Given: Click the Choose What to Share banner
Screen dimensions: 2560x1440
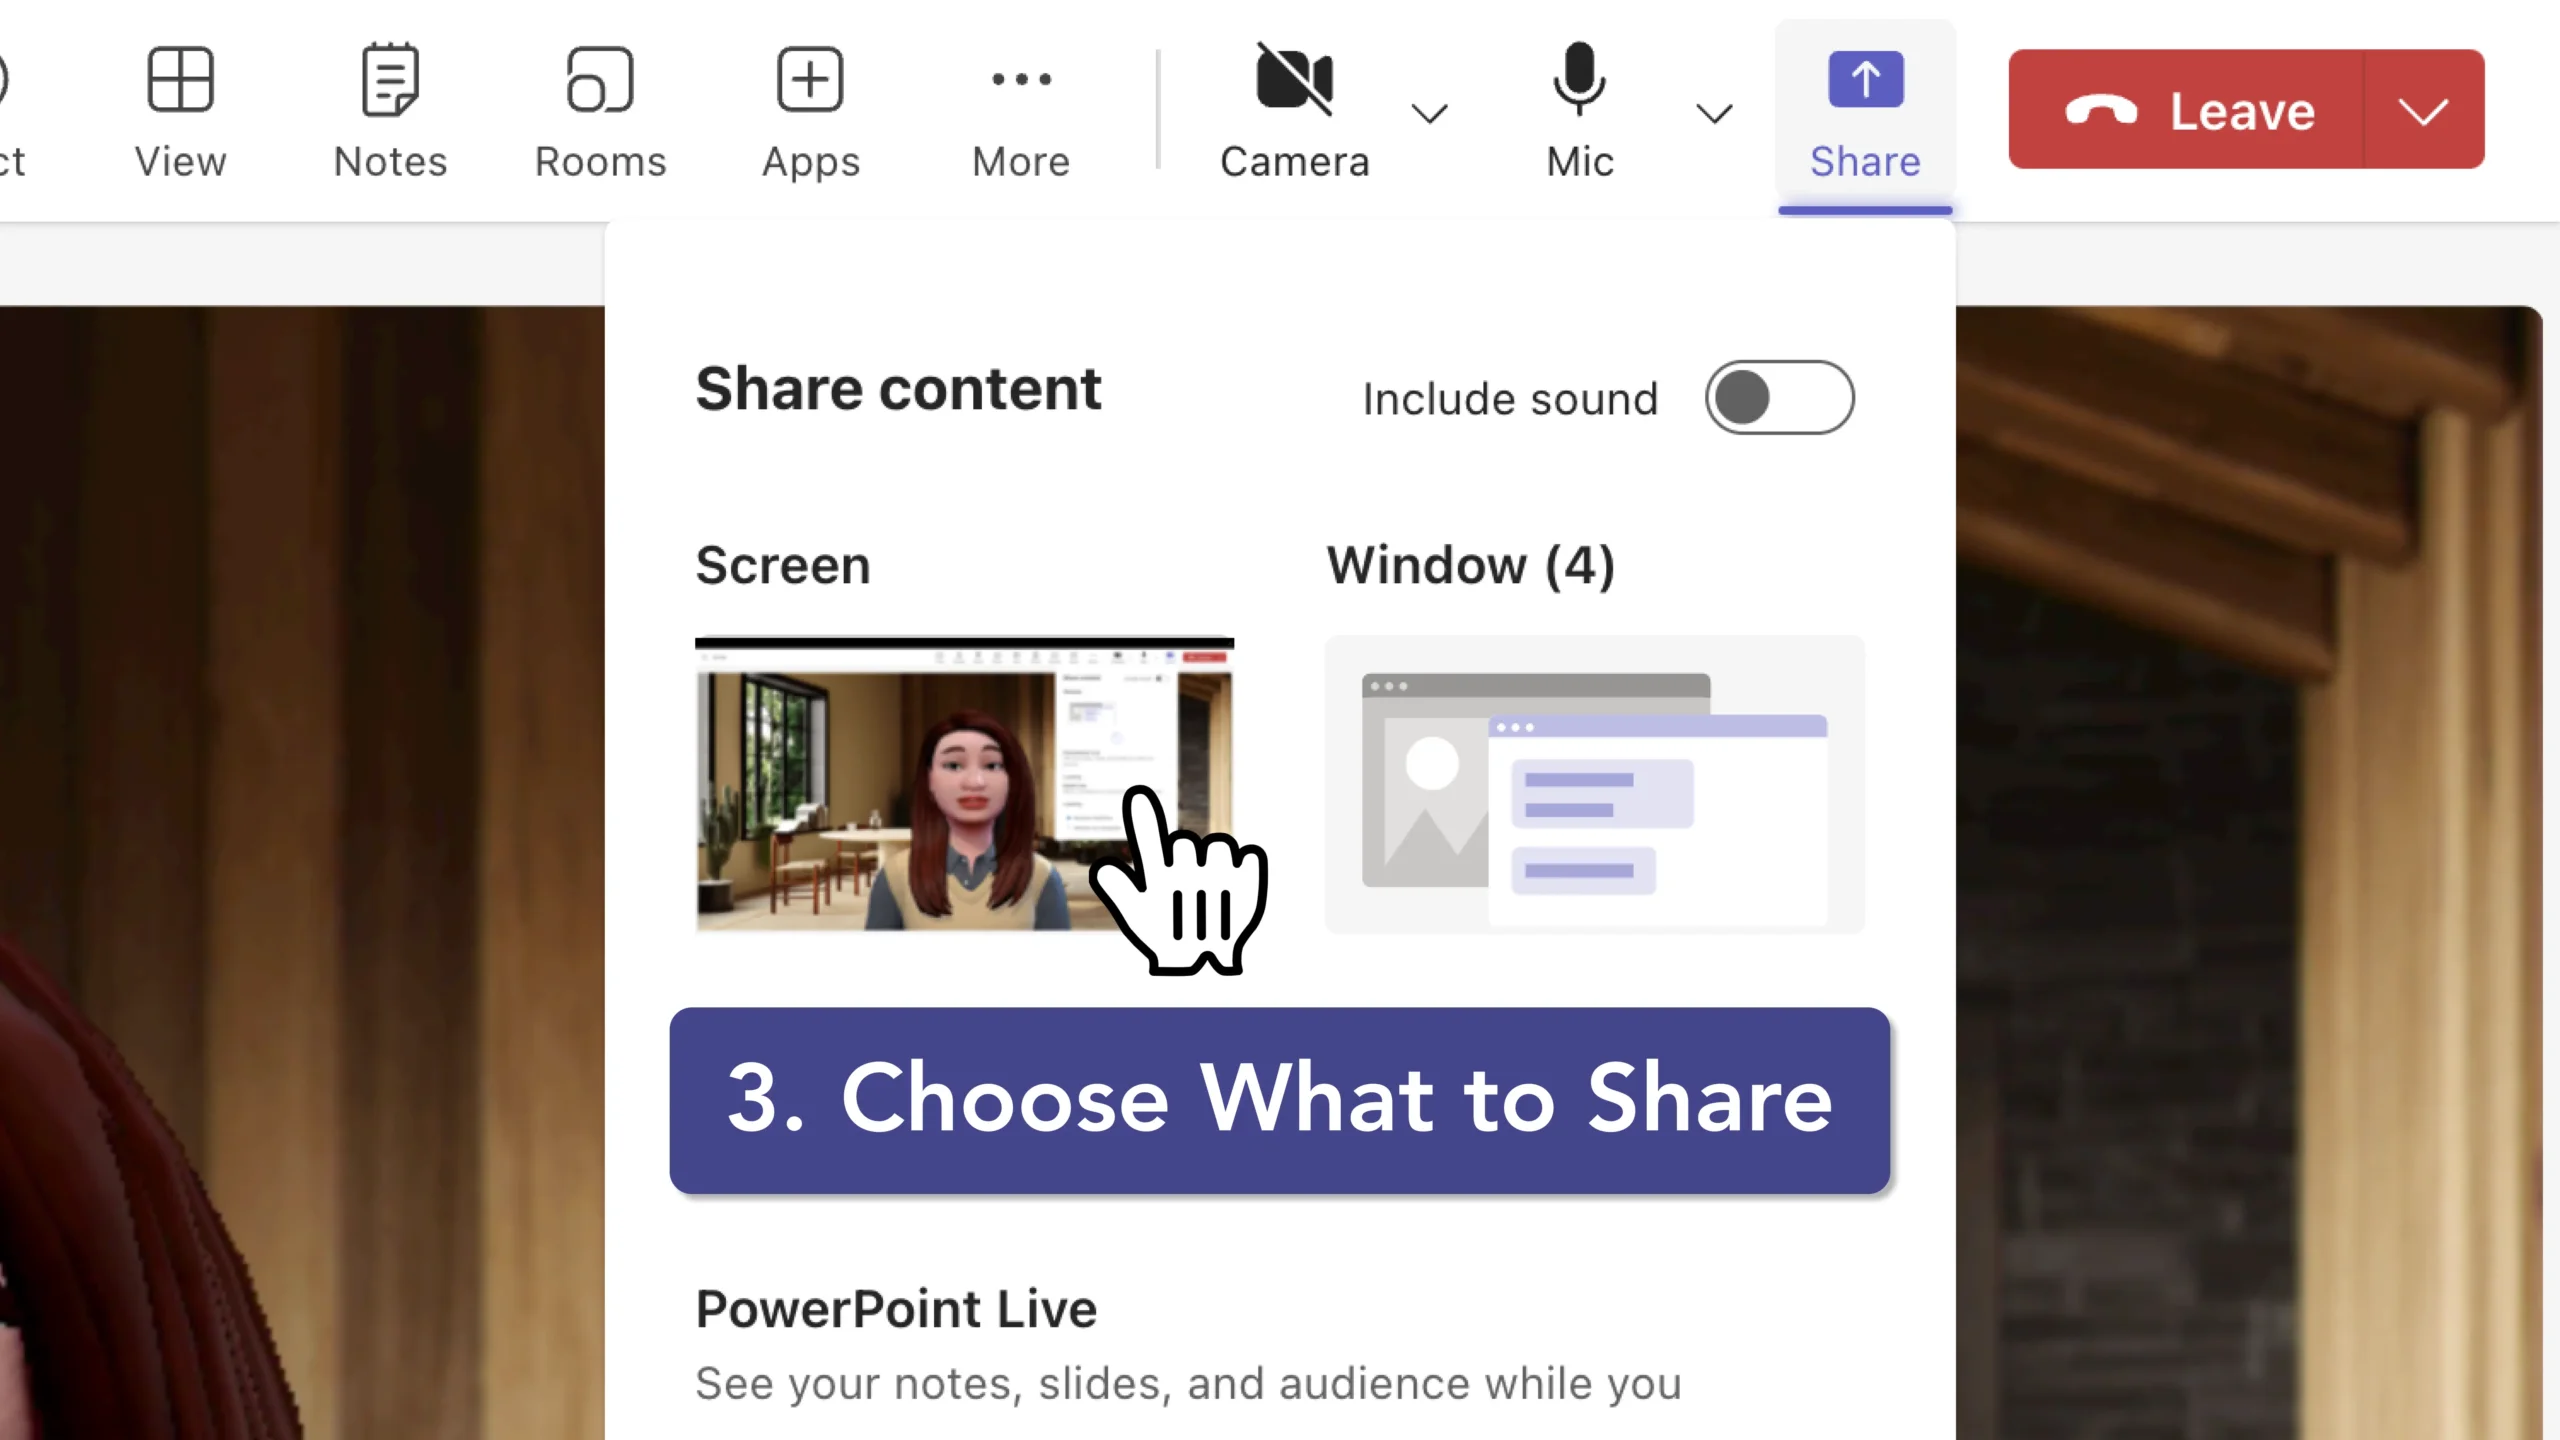Looking at the screenshot, I should click(1279, 1100).
